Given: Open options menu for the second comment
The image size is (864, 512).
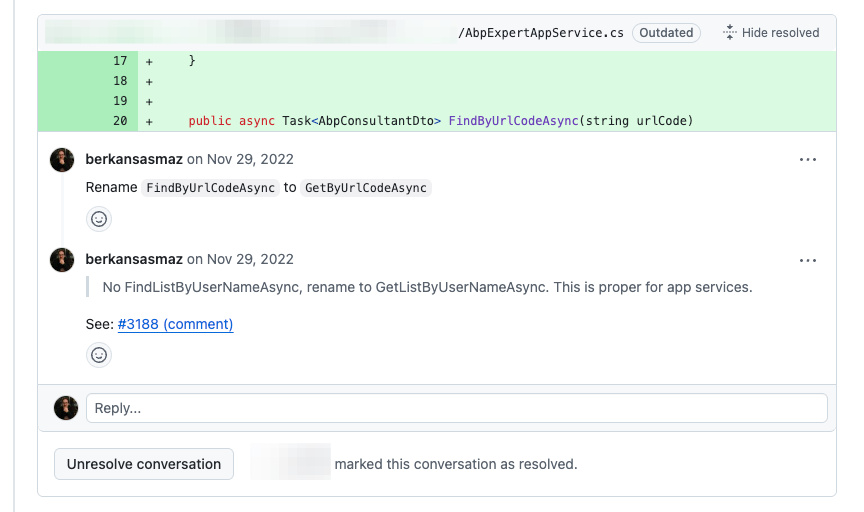Looking at the screenshot, I should pos(808,260).
